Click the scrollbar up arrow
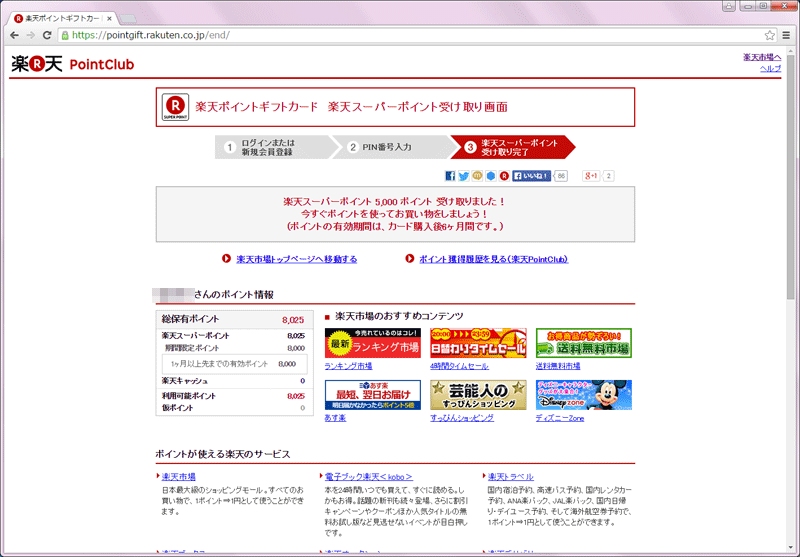 (791, 50)
